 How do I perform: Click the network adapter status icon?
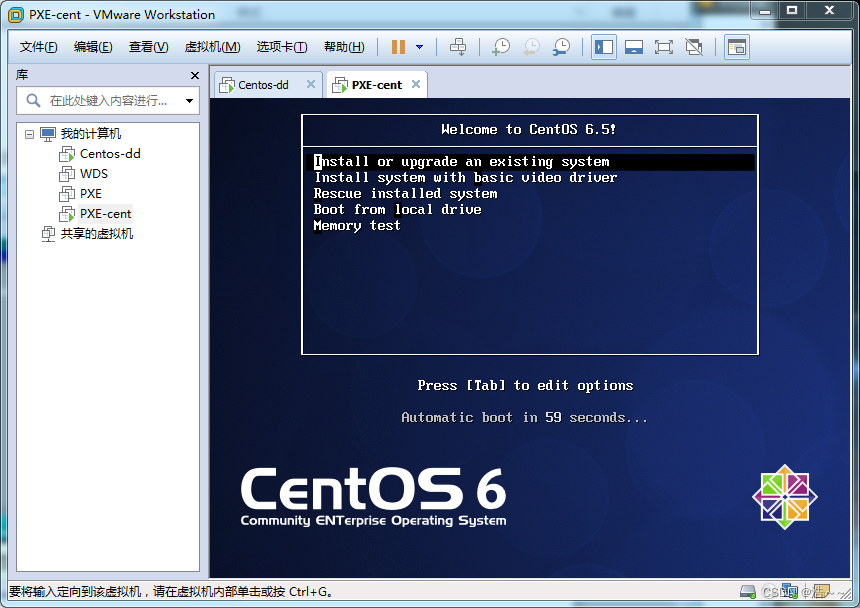click(788, 590)
